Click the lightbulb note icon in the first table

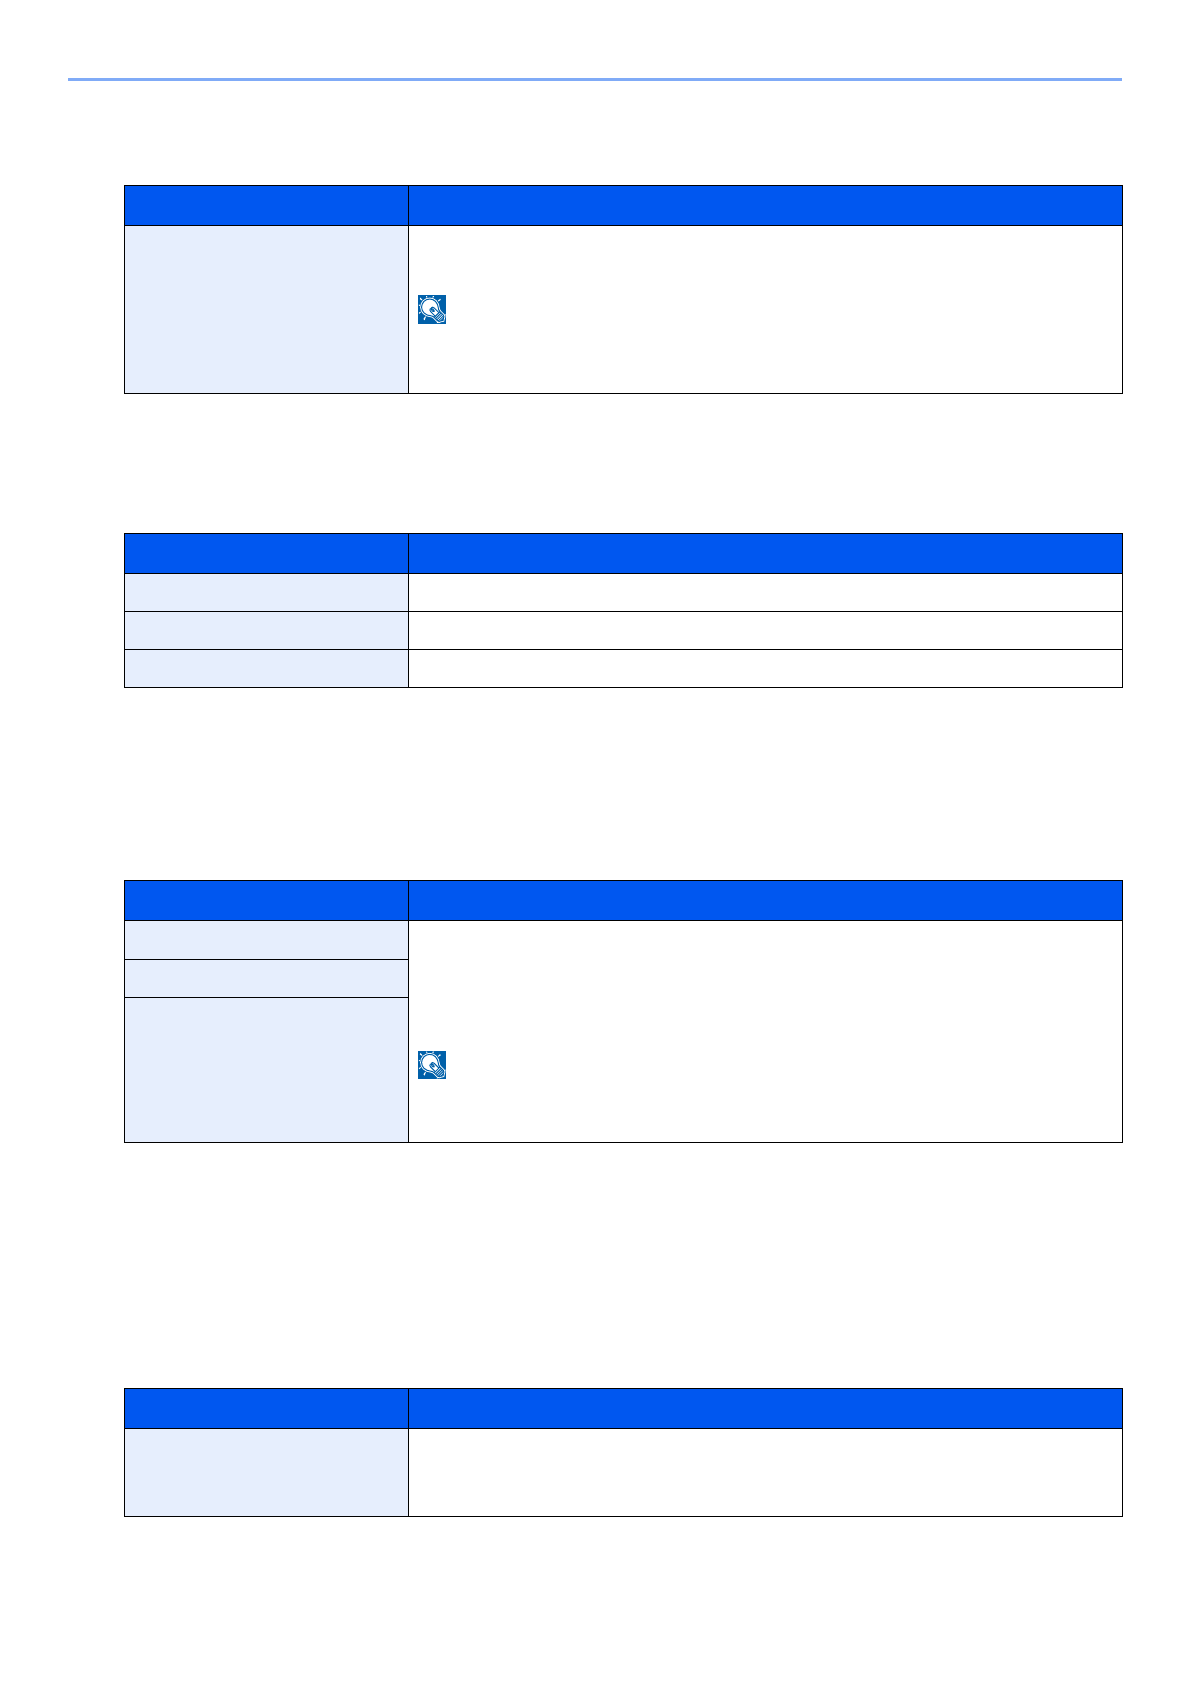tap(432, 310)
